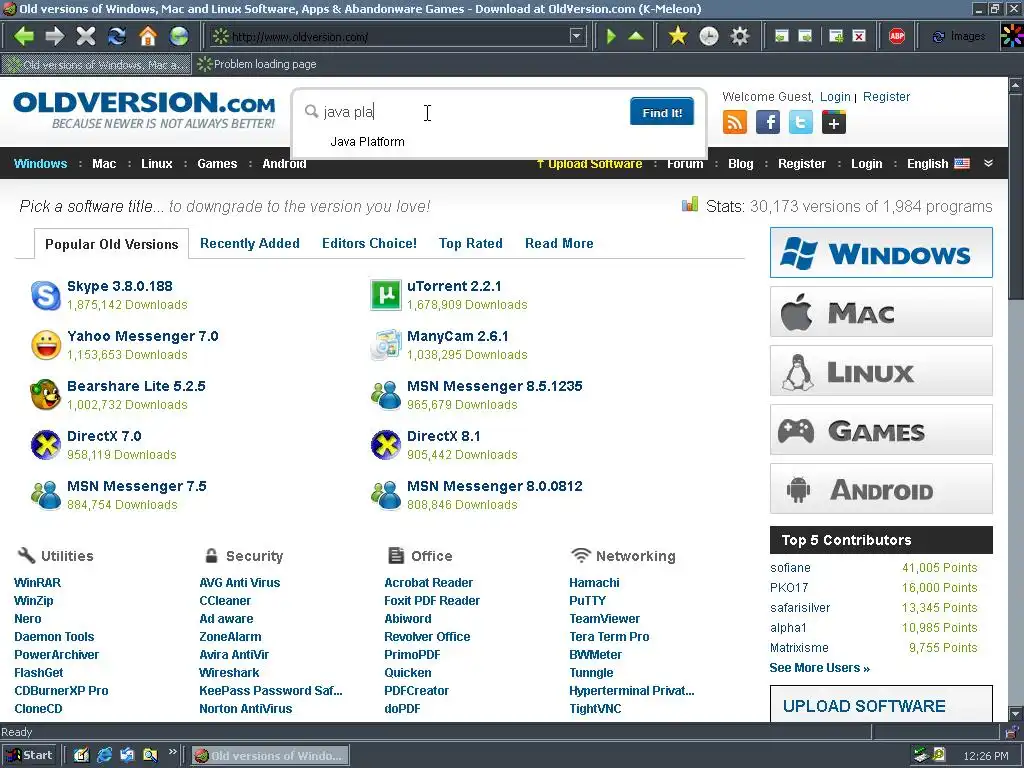
Task: Close the current tab with red X window icon
Action: pos(859,36)
